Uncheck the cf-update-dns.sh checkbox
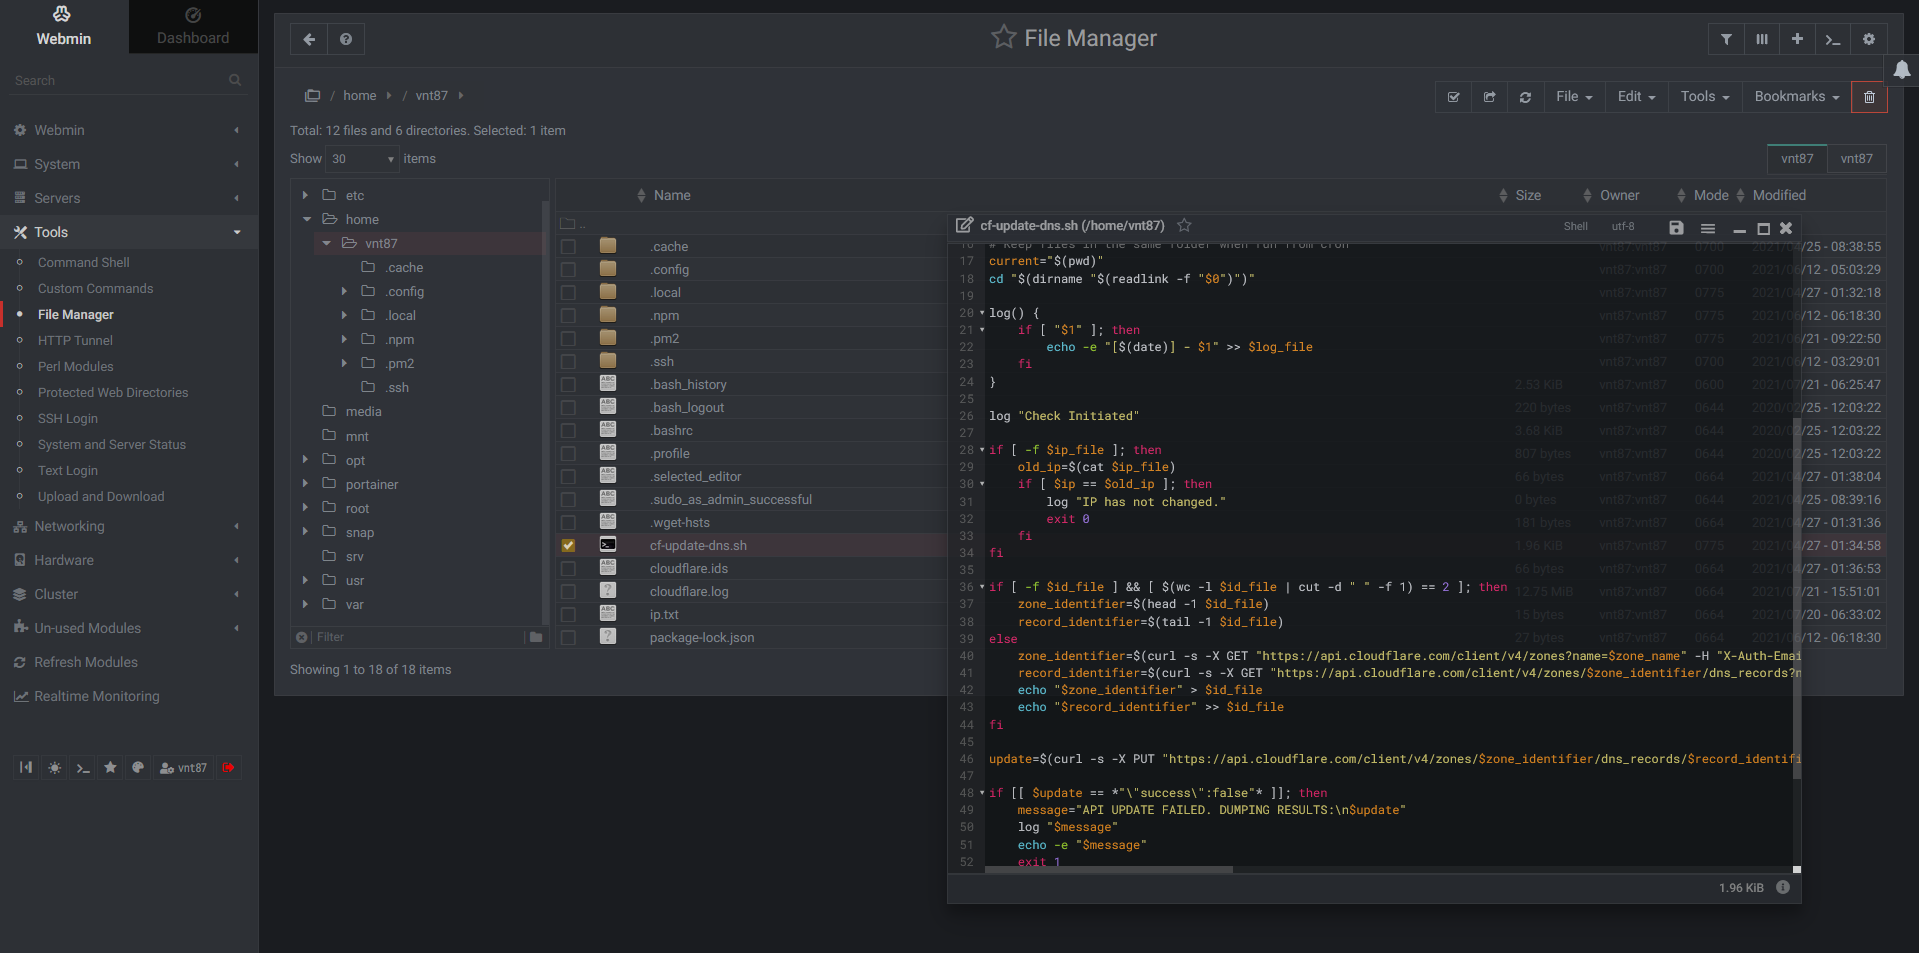This screenshot has width=1919, height=953. pos(568,546)
